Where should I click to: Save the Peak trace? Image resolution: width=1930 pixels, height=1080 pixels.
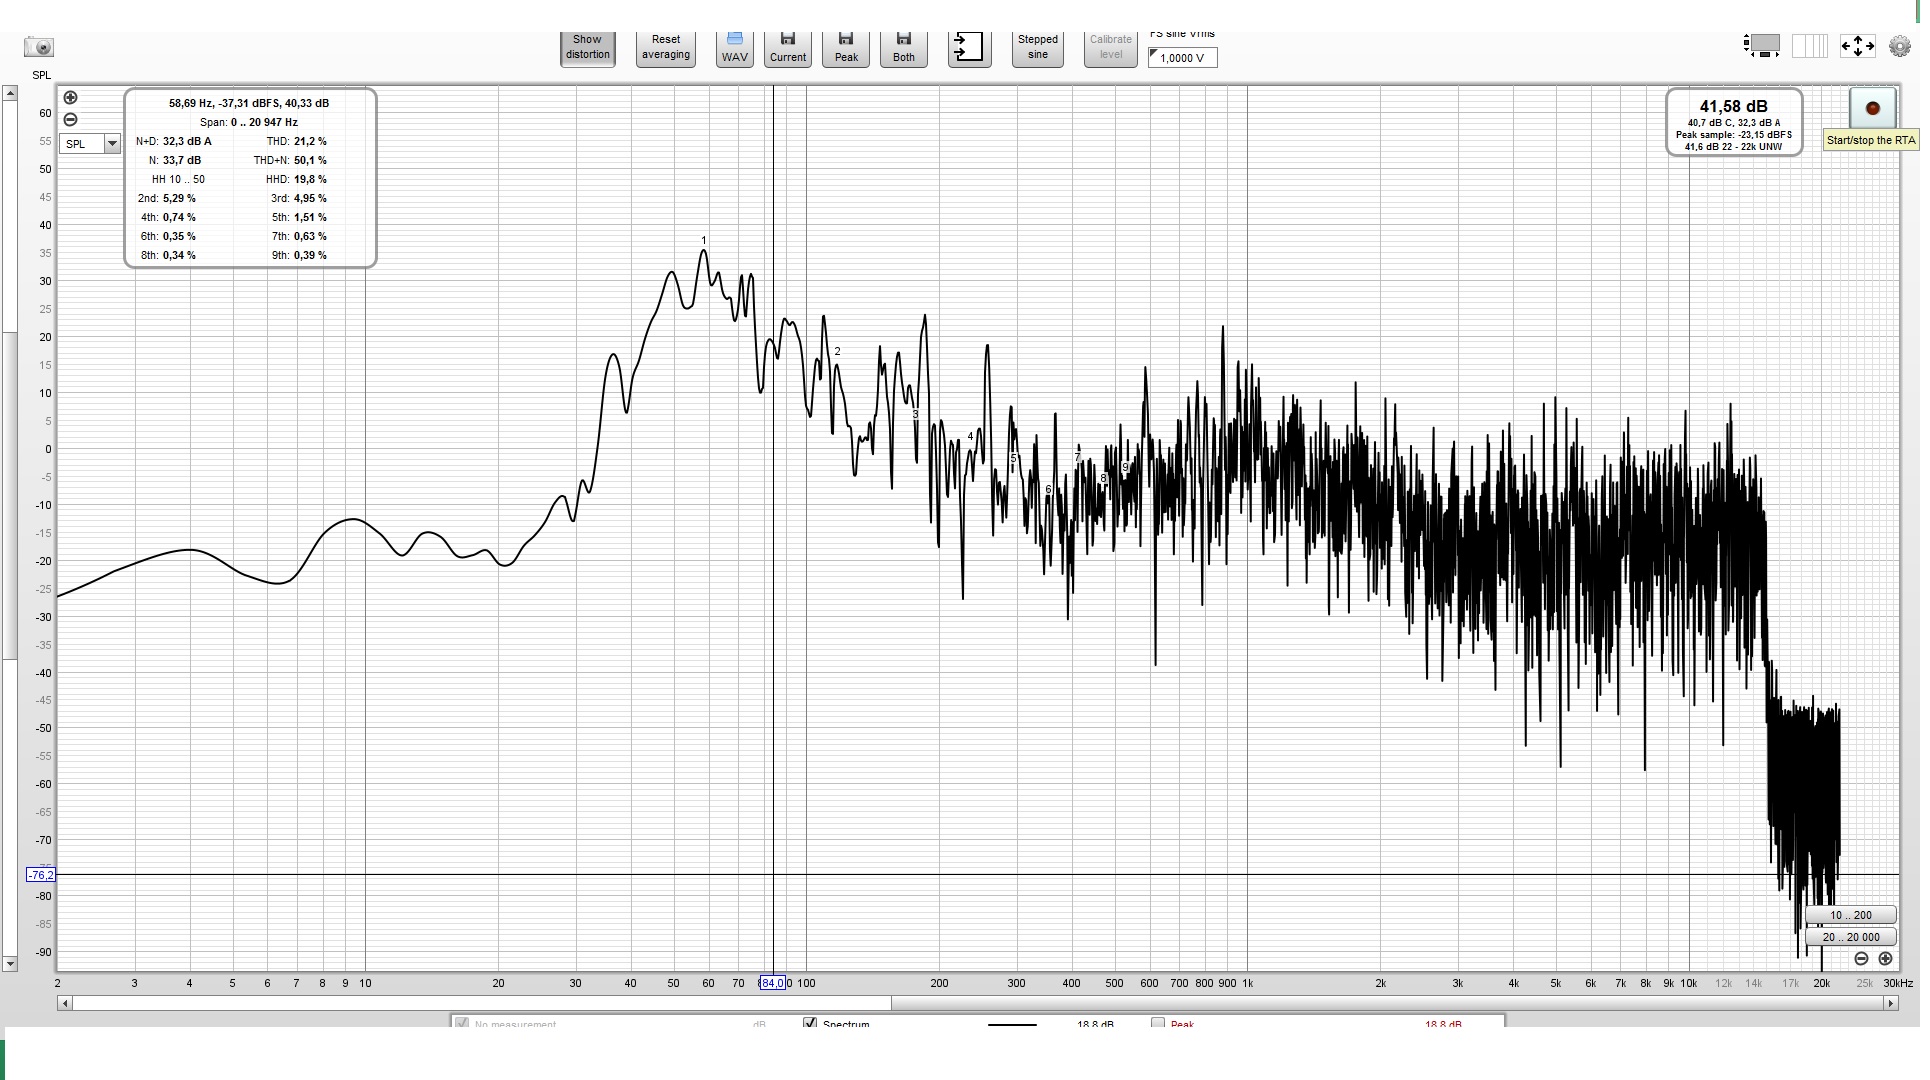click(846, 48)
